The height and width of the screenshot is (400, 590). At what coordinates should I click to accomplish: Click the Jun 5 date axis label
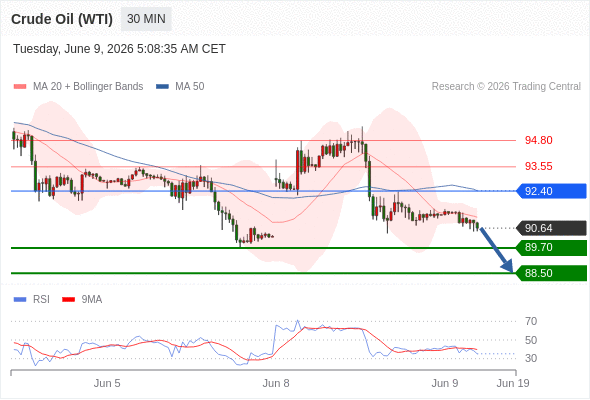107,383
